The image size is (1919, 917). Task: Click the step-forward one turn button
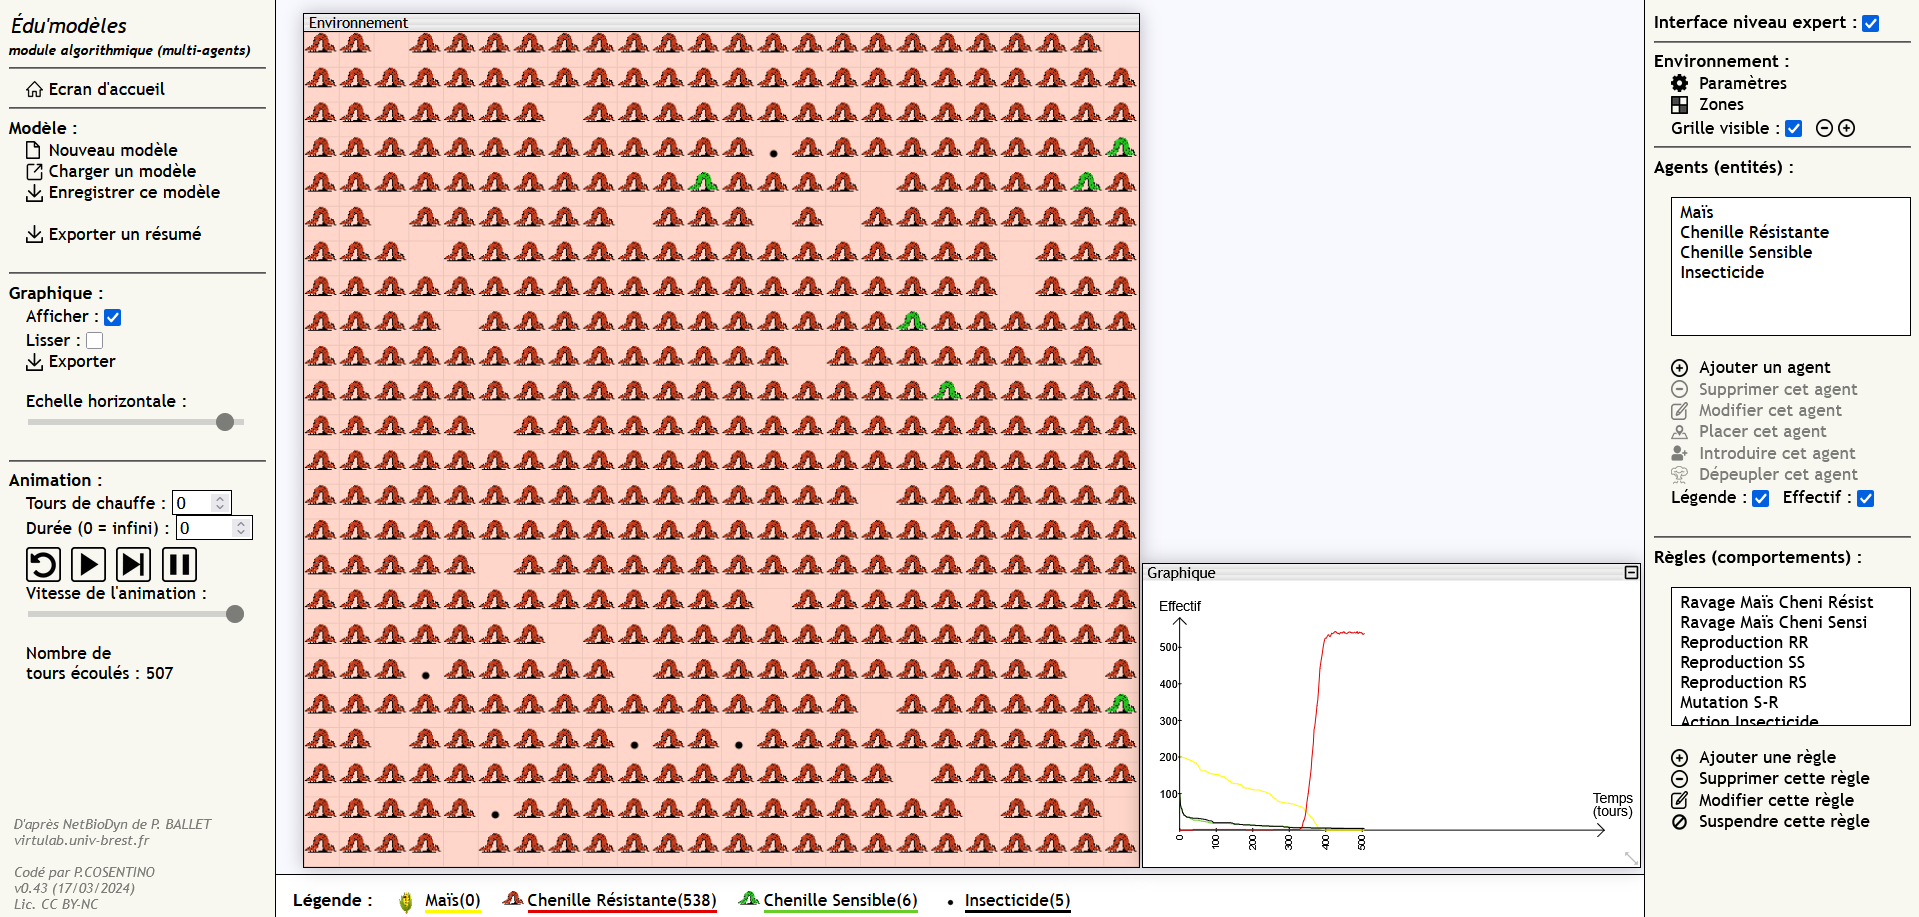point(133,565)
